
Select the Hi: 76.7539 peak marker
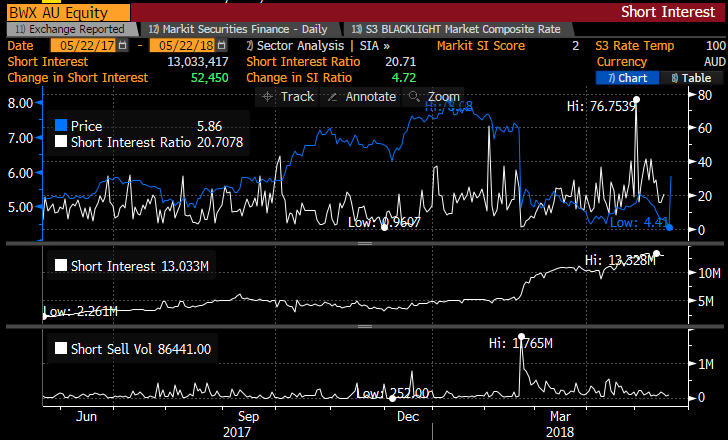[x=636, y=100]
